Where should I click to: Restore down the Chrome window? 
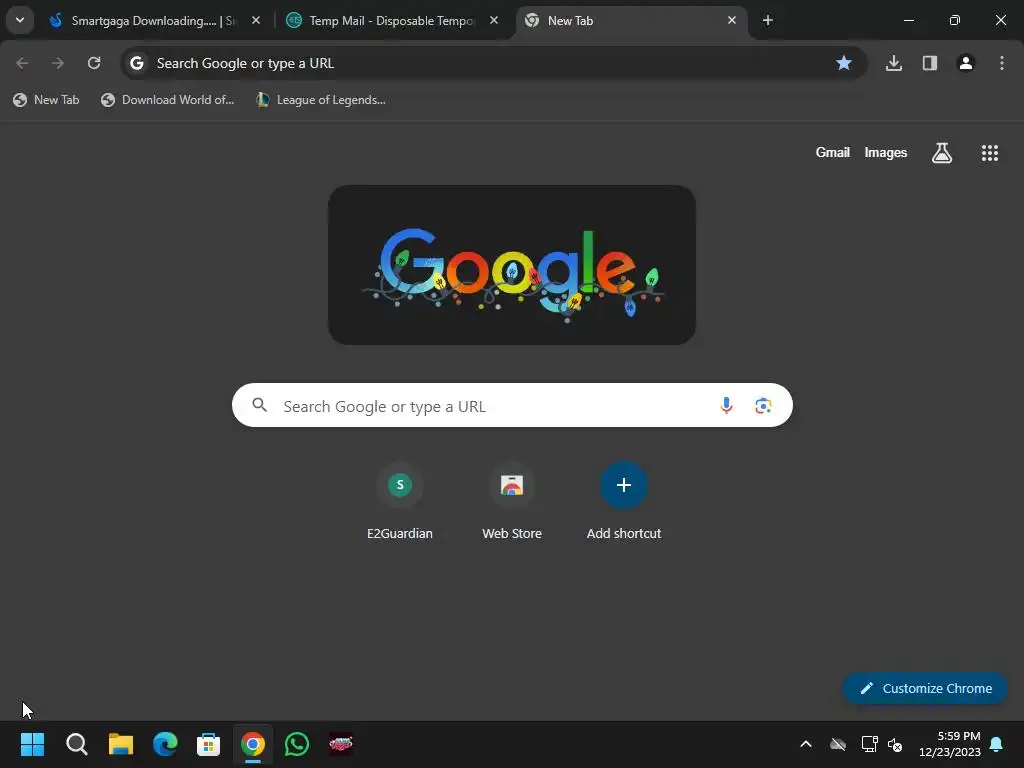coord(955,20)
